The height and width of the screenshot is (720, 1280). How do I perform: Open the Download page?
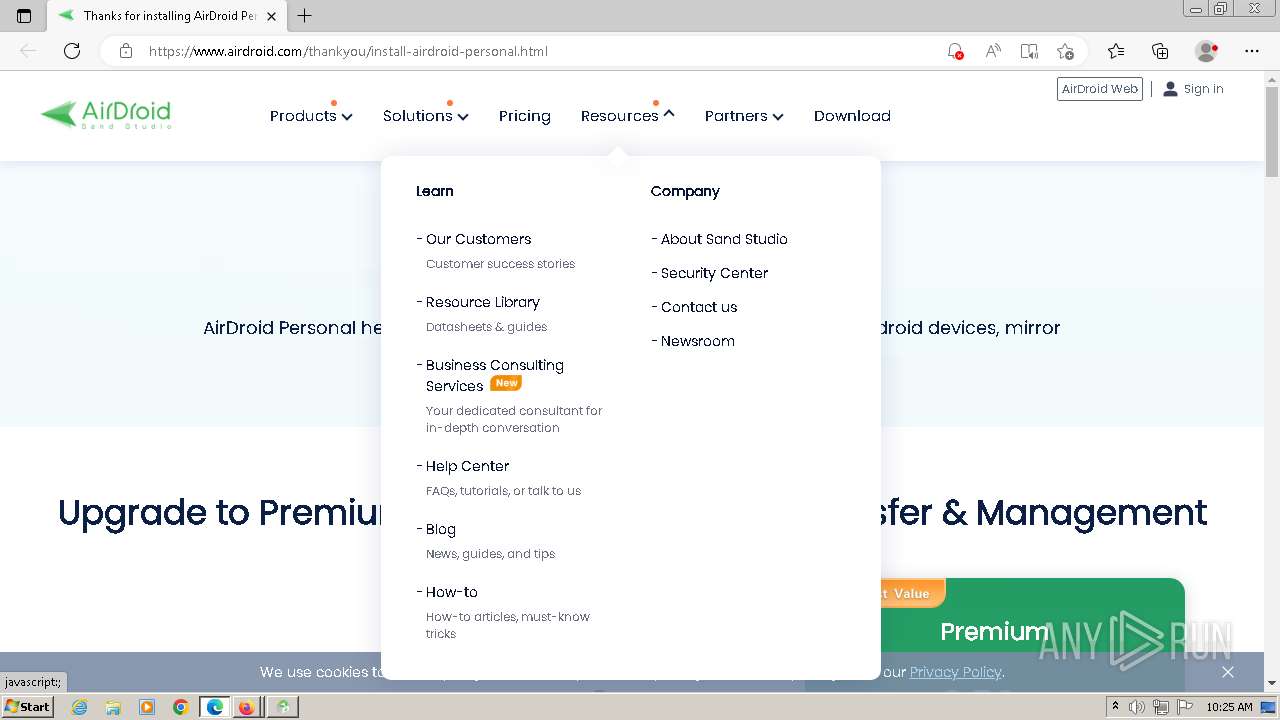tap(852, 116)
